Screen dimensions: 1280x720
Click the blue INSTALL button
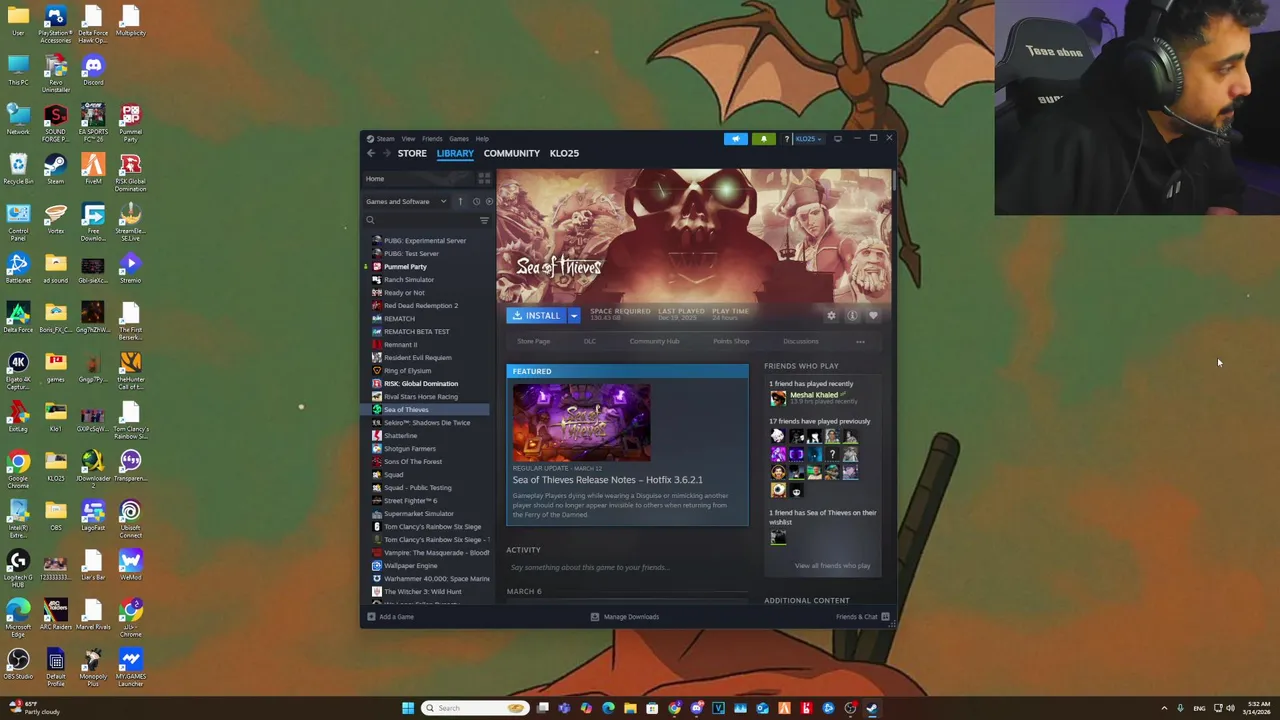point(537,315)
